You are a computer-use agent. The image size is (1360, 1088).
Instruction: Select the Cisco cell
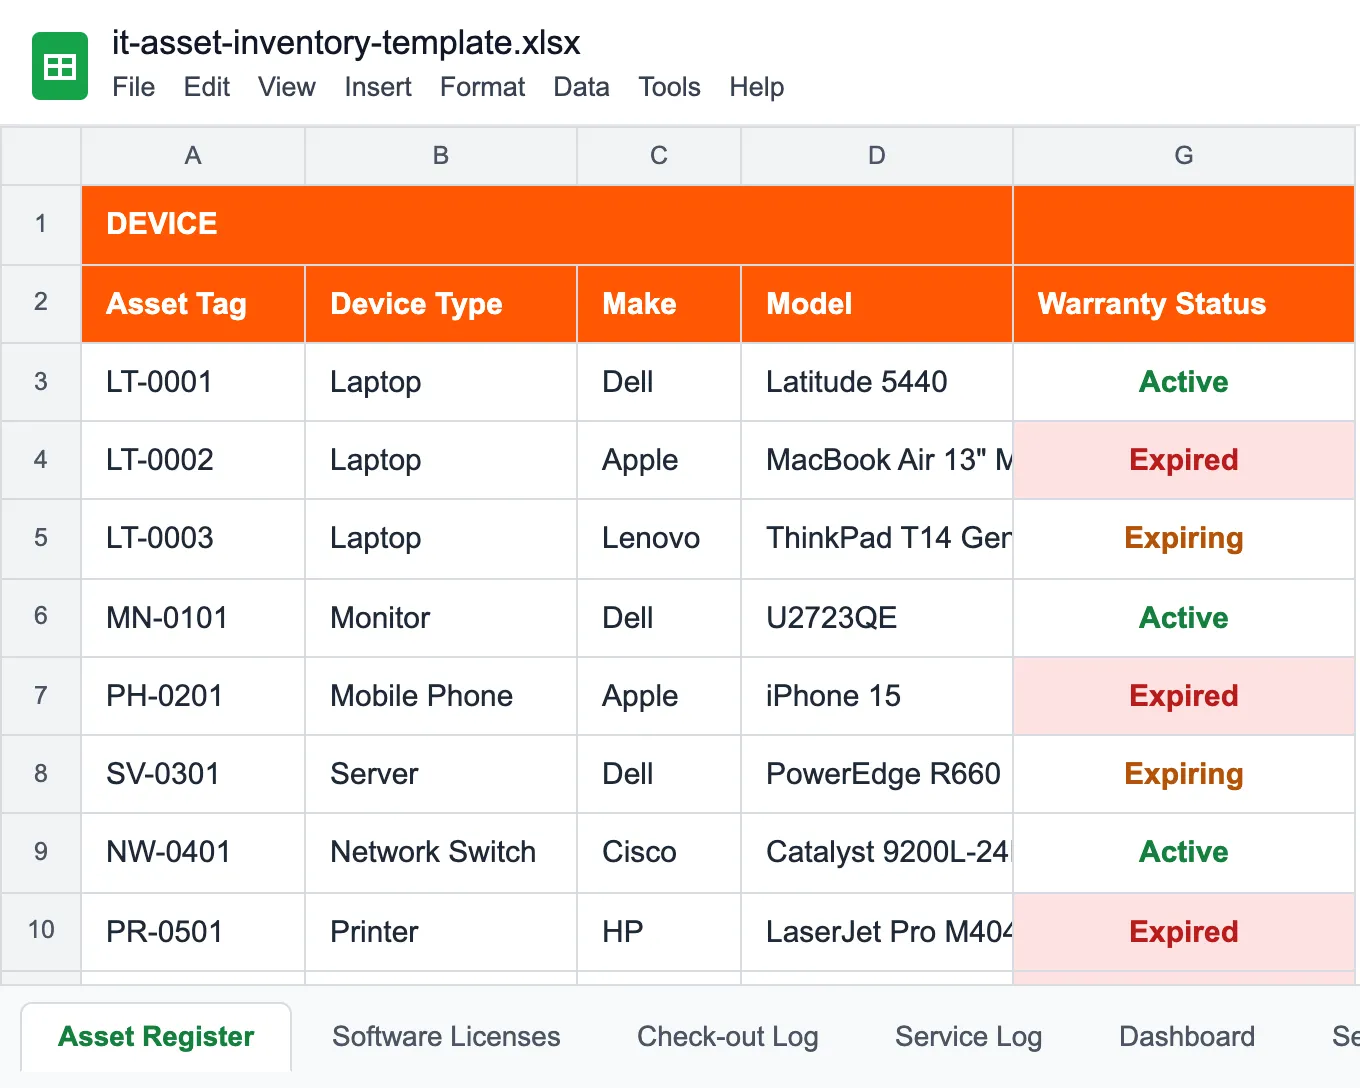click(x=659, y=852)
